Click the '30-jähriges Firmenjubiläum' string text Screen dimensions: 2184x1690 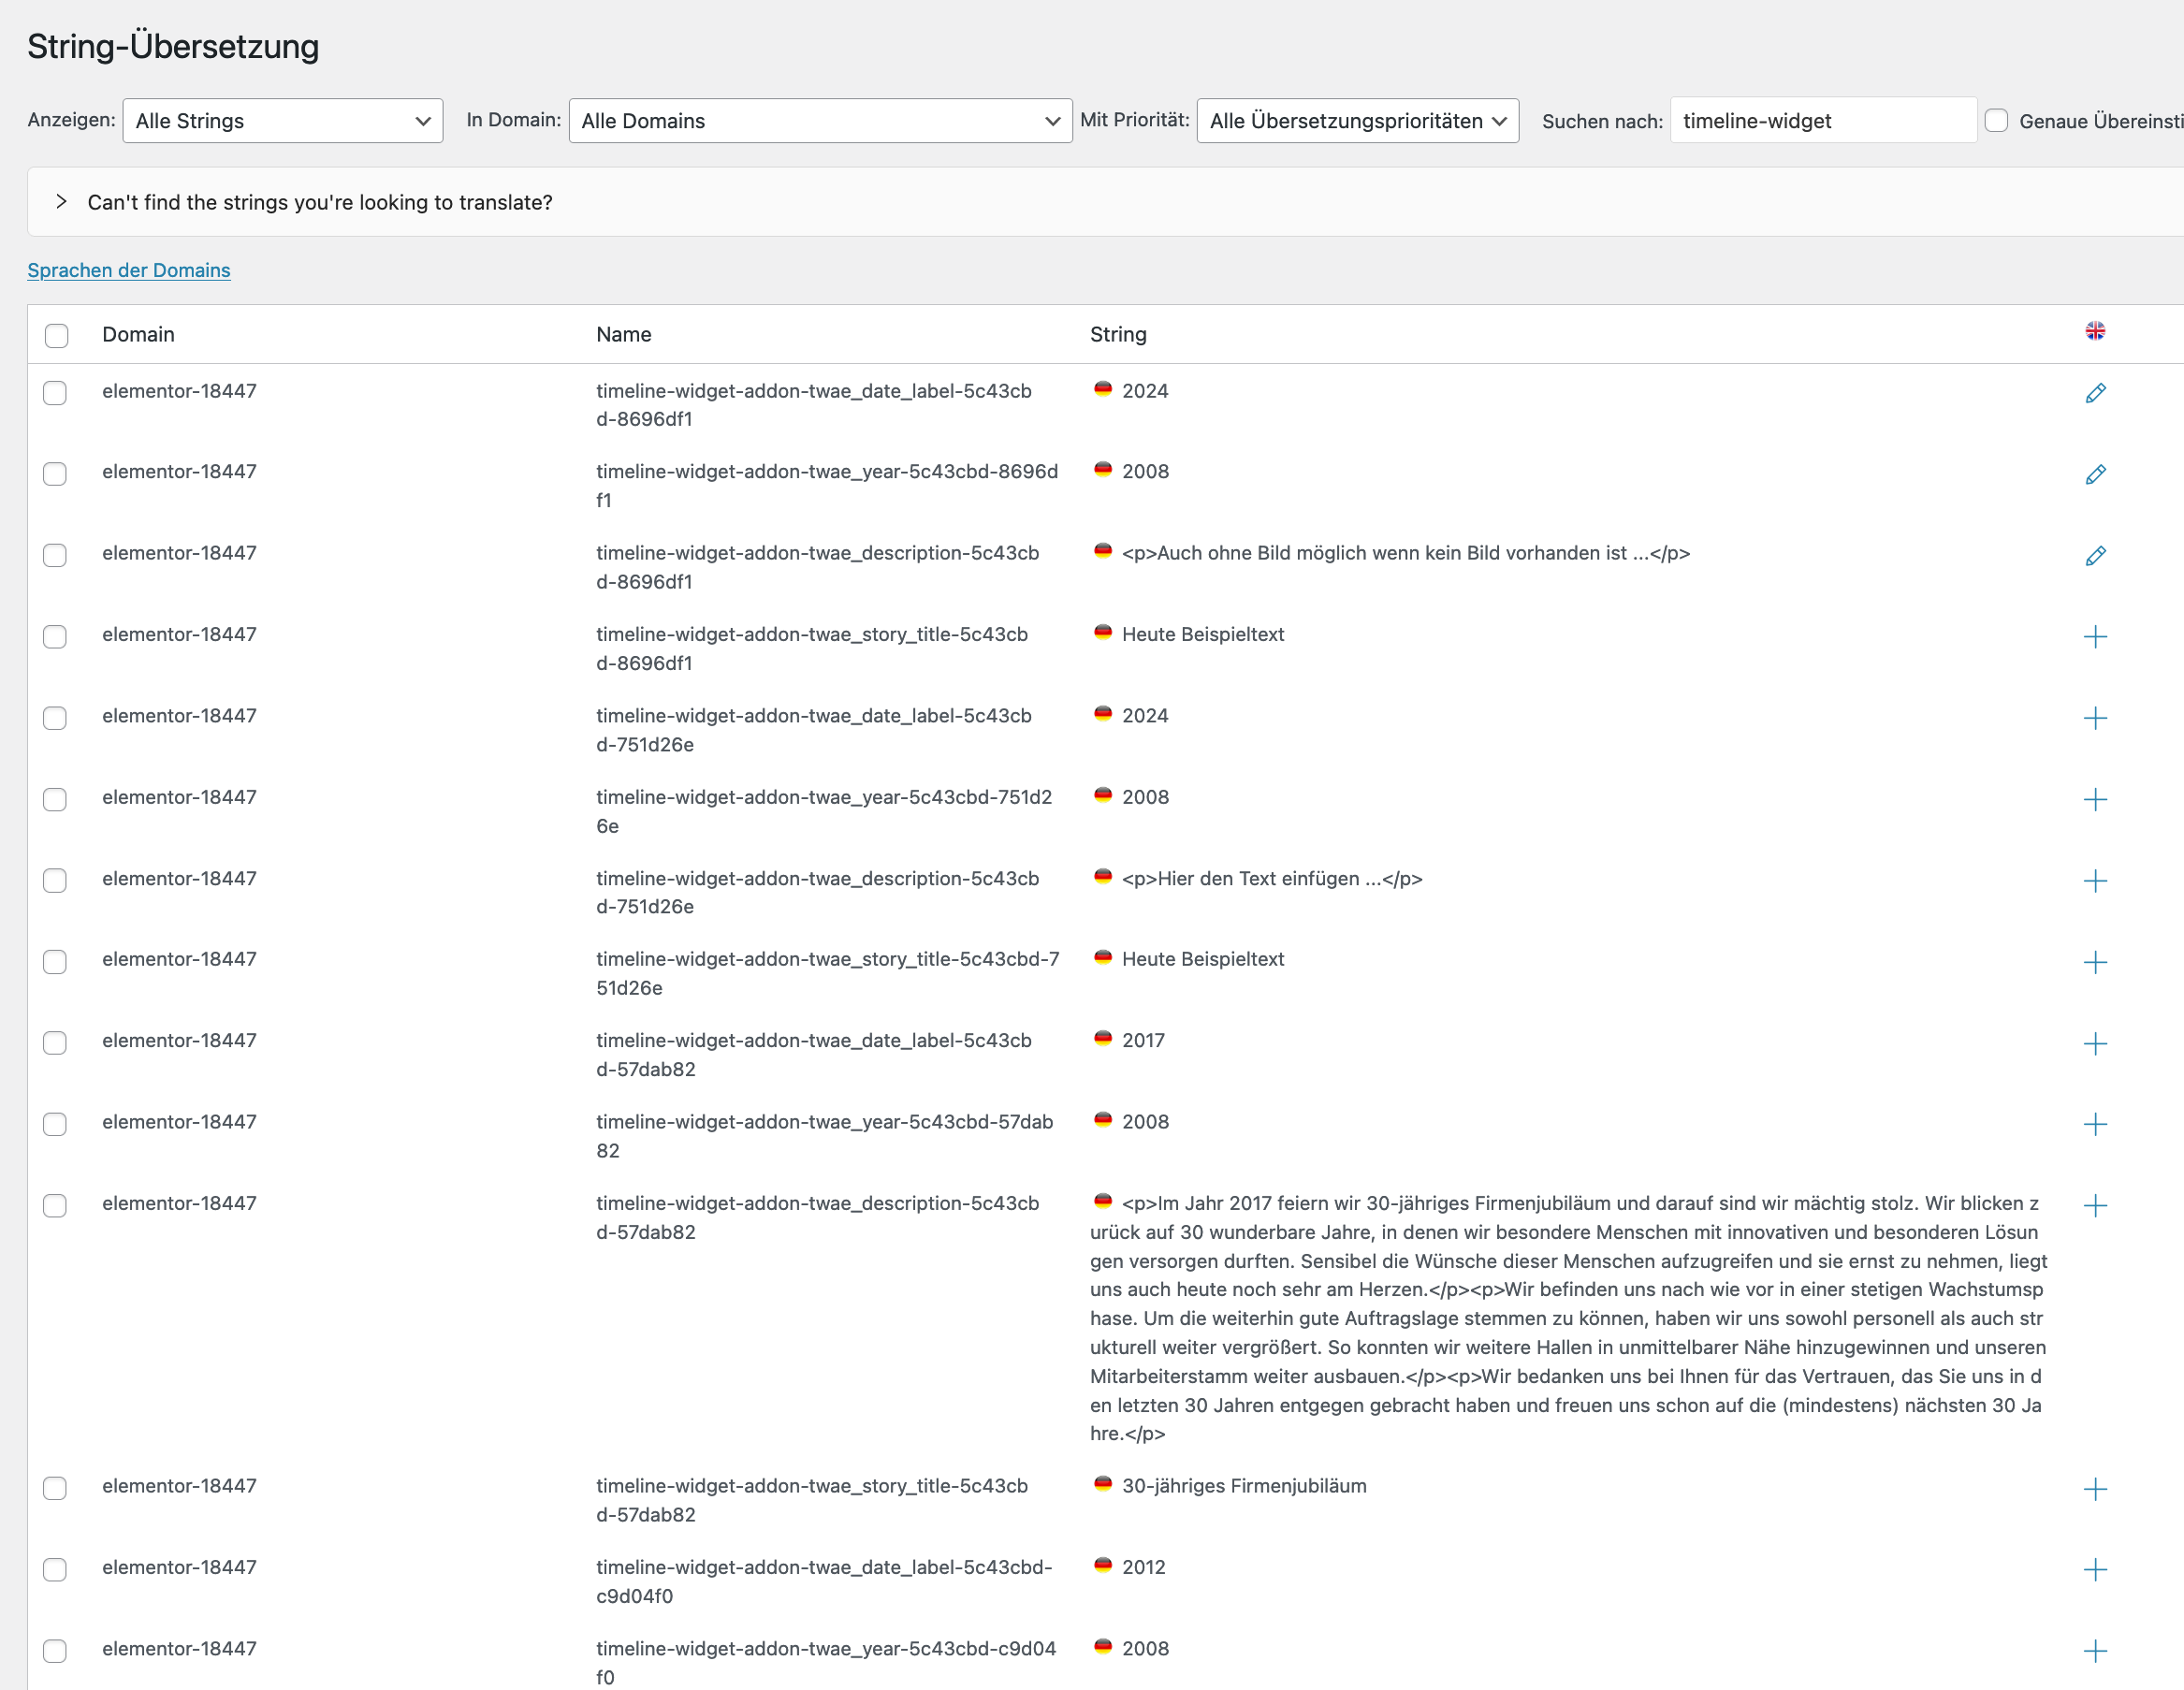tap(1244, 1486)
